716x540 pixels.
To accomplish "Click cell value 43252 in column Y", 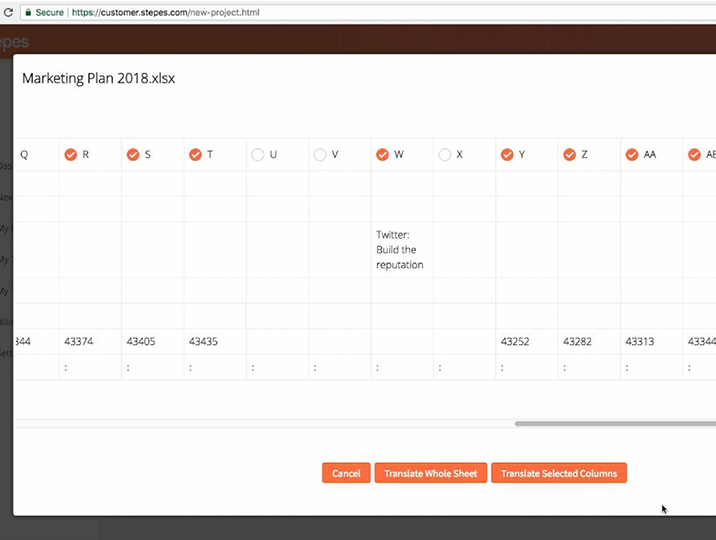I will click(515, 342).
